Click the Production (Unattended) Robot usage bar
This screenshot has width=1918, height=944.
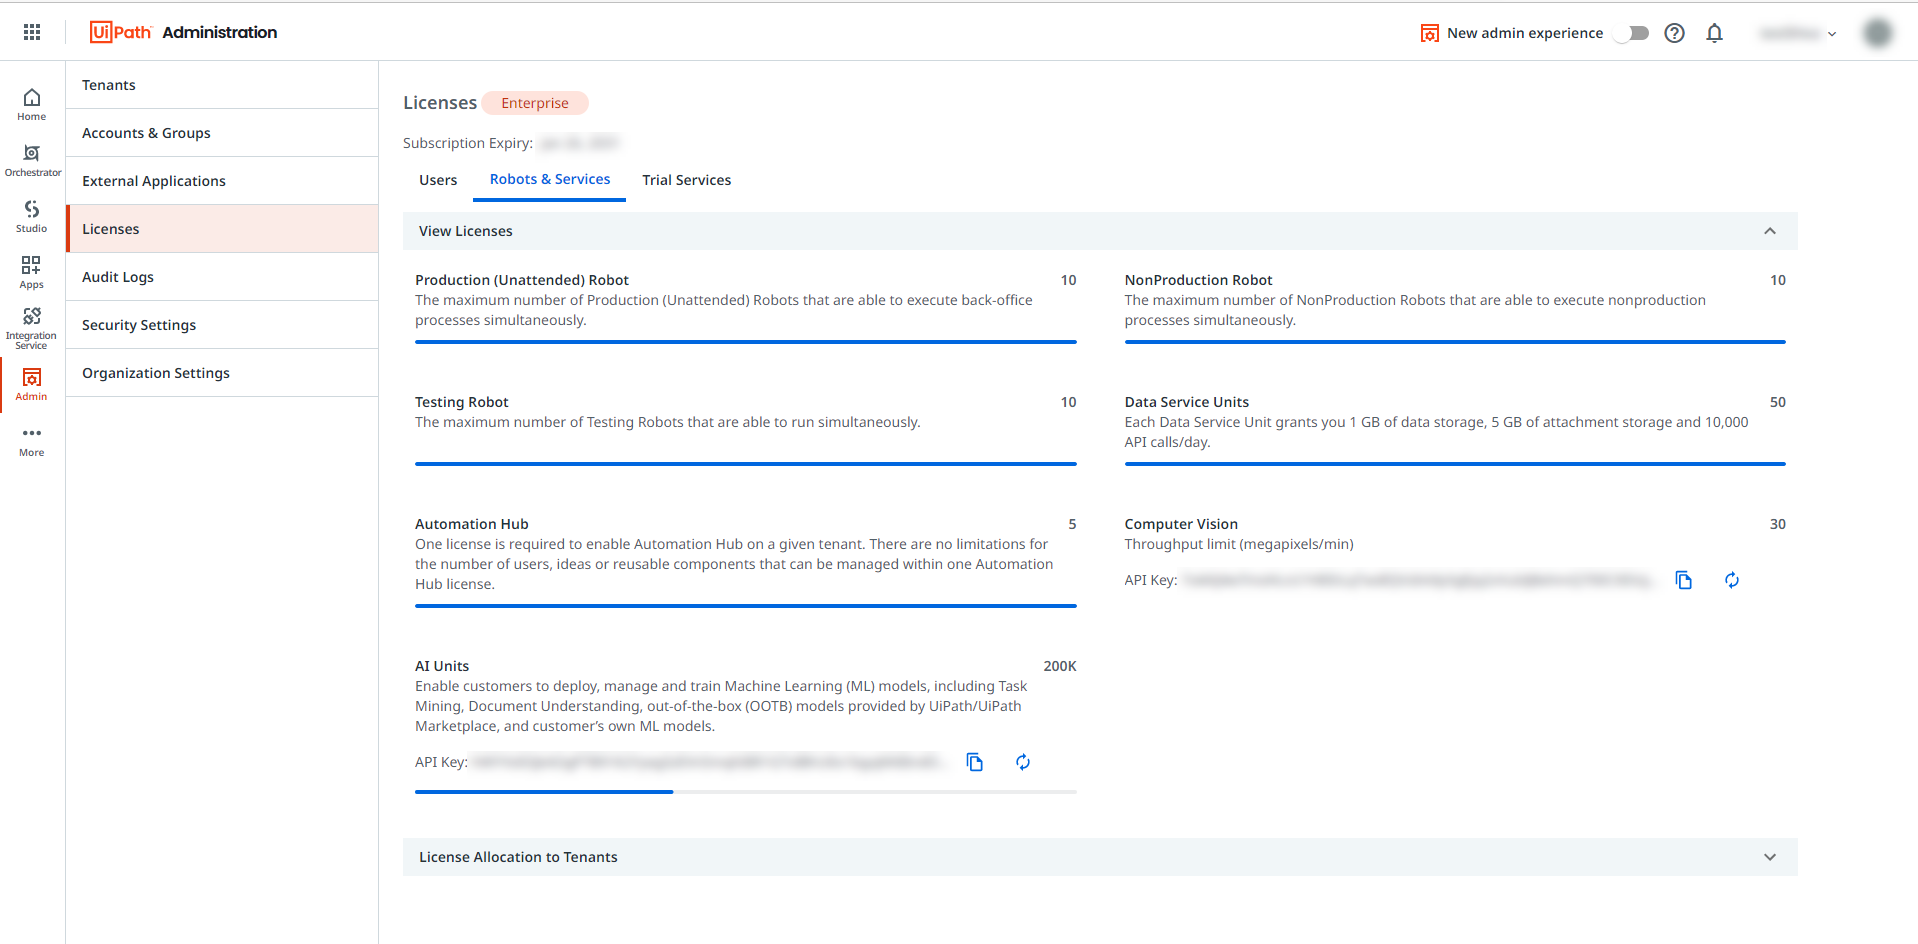pos(746,342)
